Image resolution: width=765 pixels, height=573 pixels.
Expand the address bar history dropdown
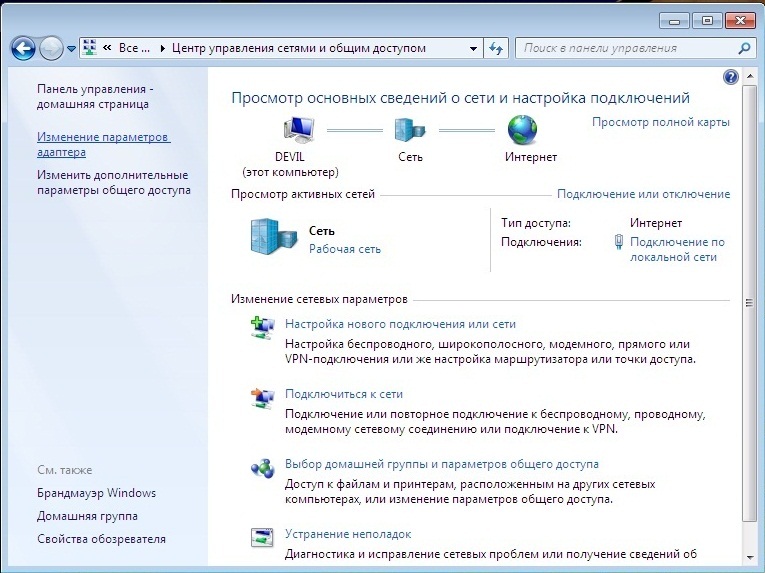[x=473, y=48]
